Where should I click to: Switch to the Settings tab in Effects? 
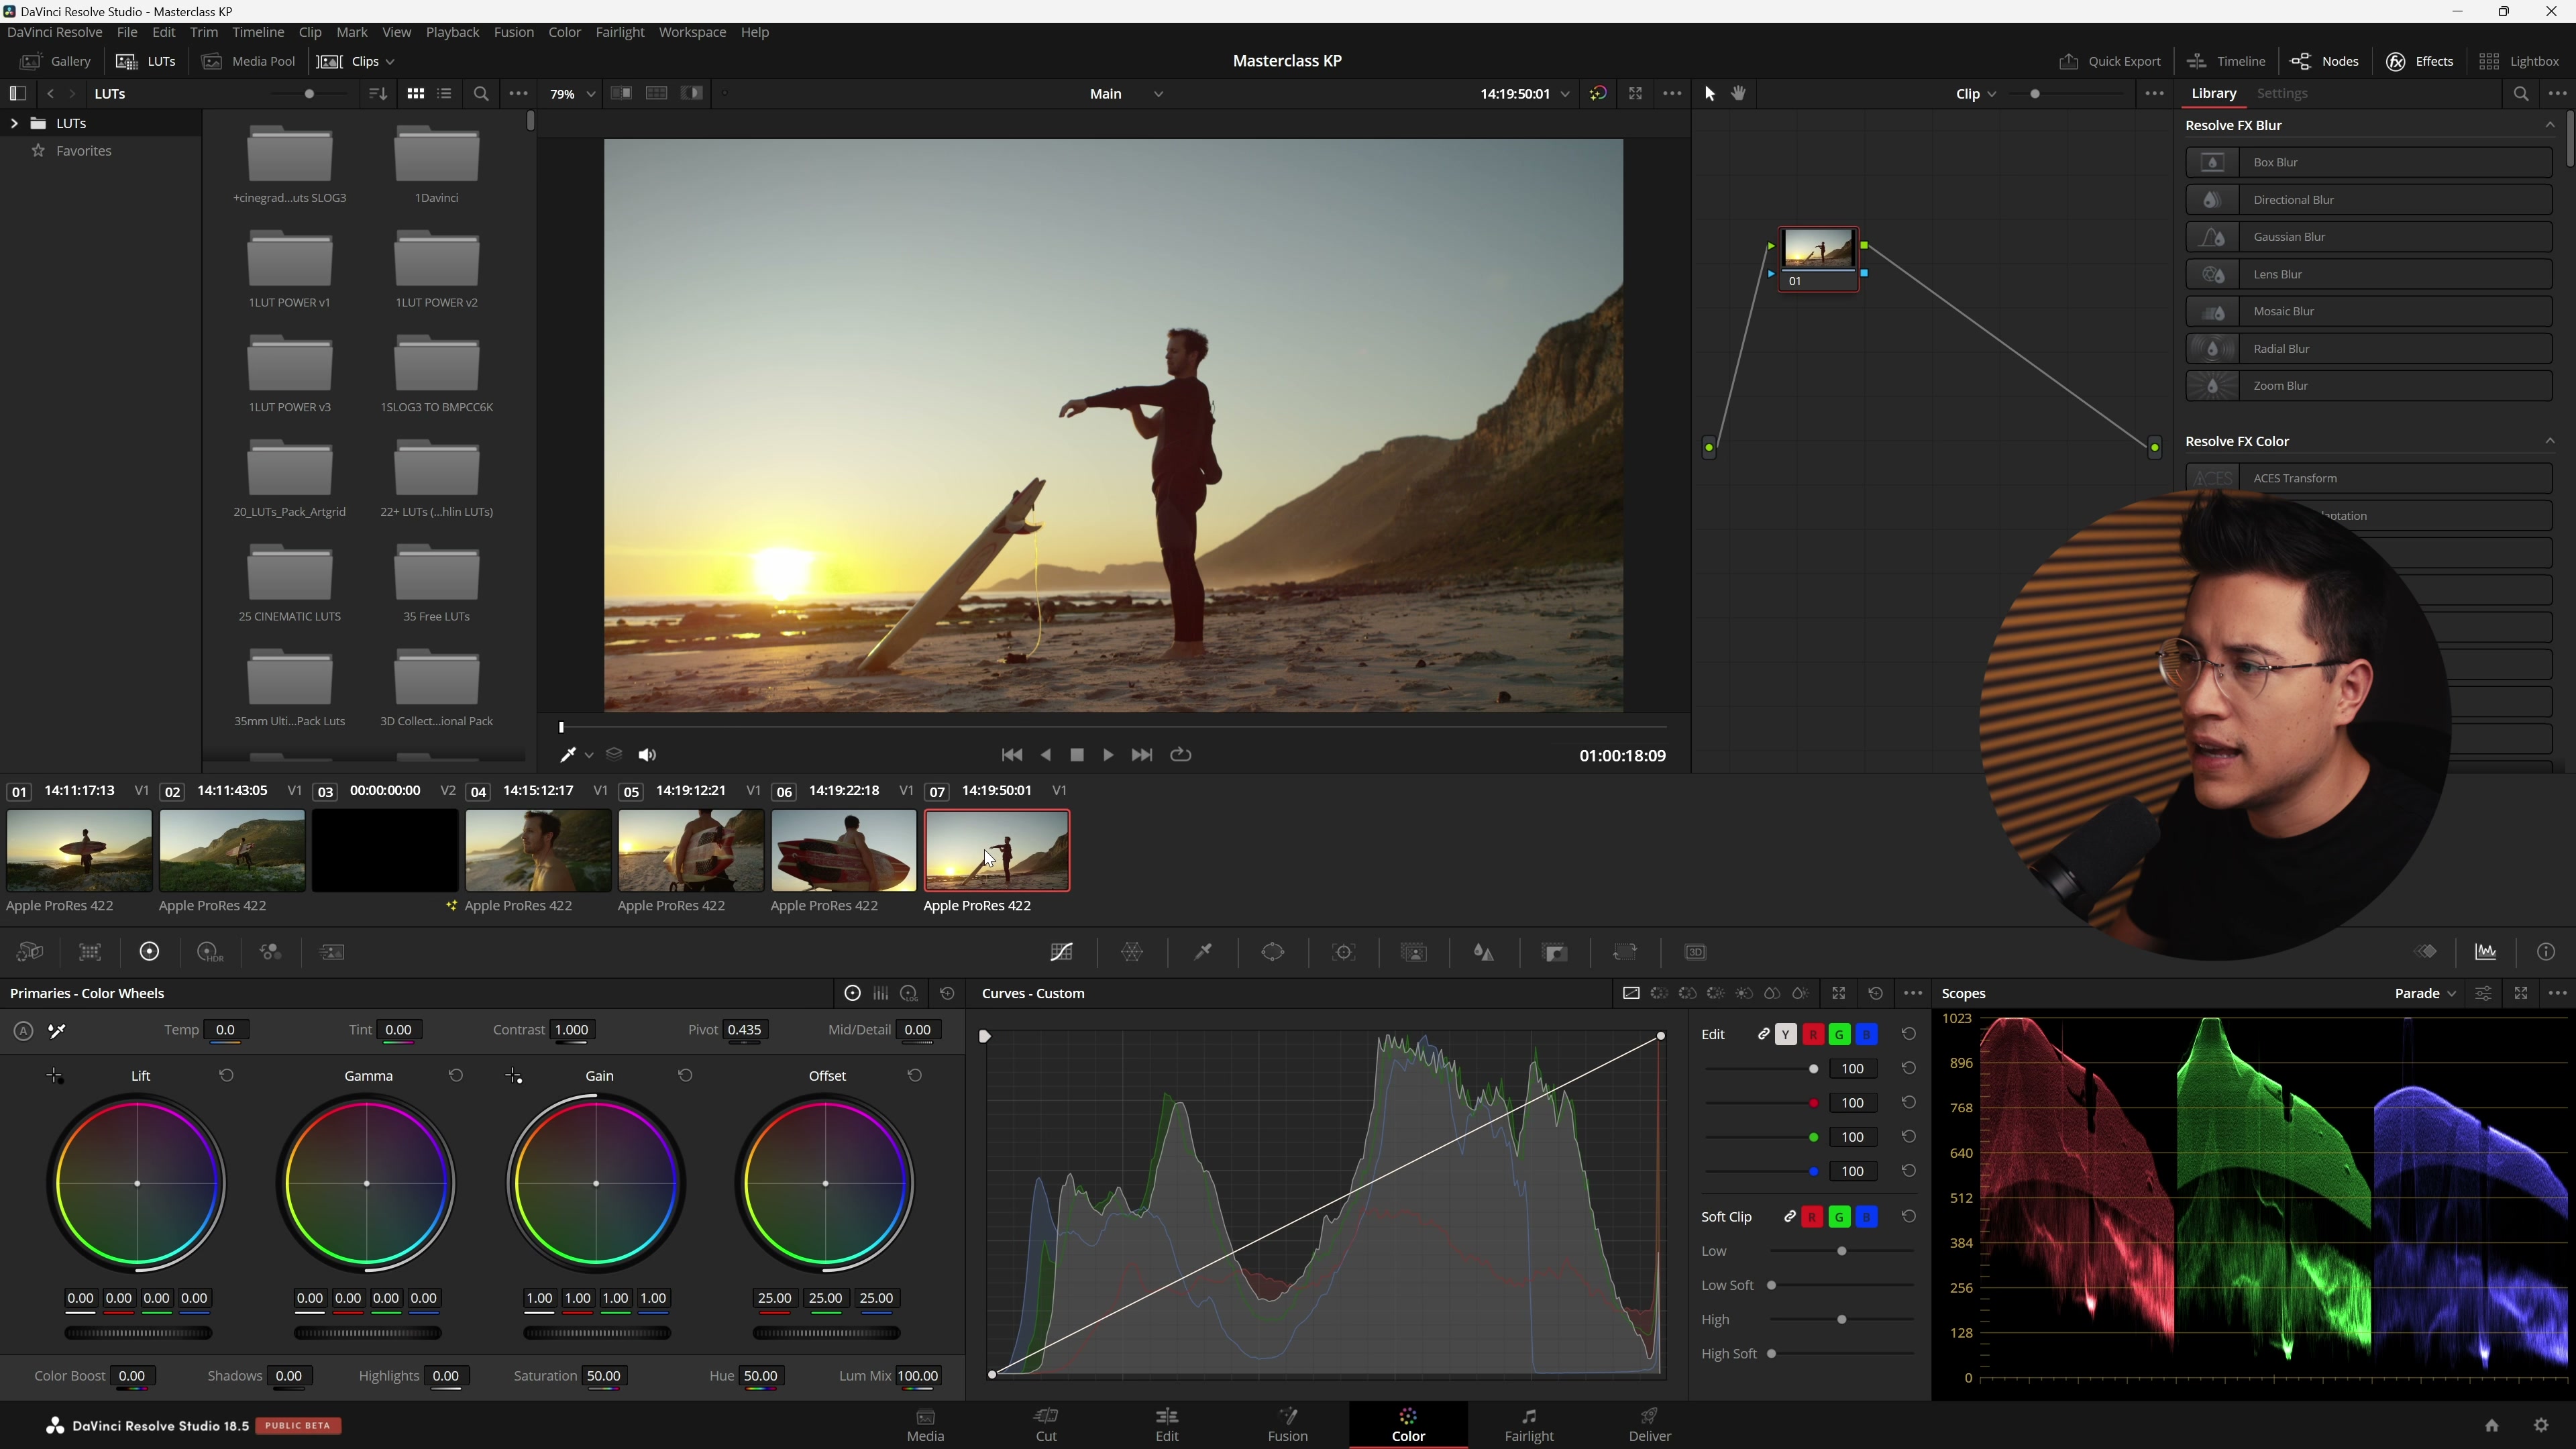[2281, 93]
